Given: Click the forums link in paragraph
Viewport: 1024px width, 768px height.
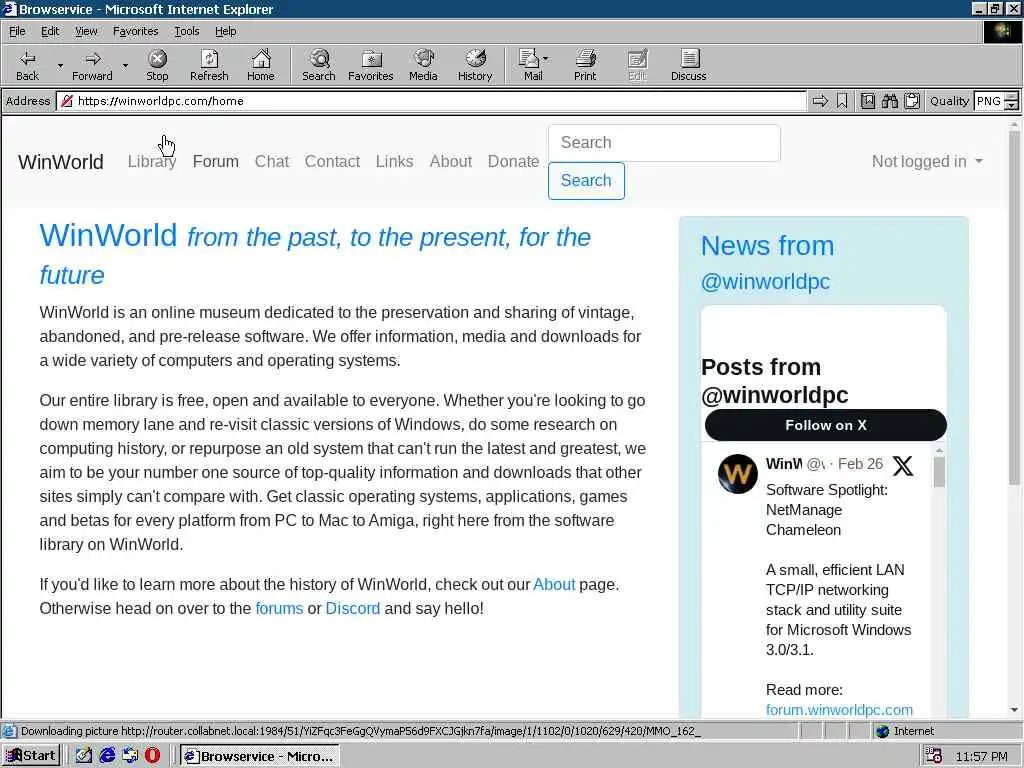Looking at the screenshot, I should tap(279, 609).
